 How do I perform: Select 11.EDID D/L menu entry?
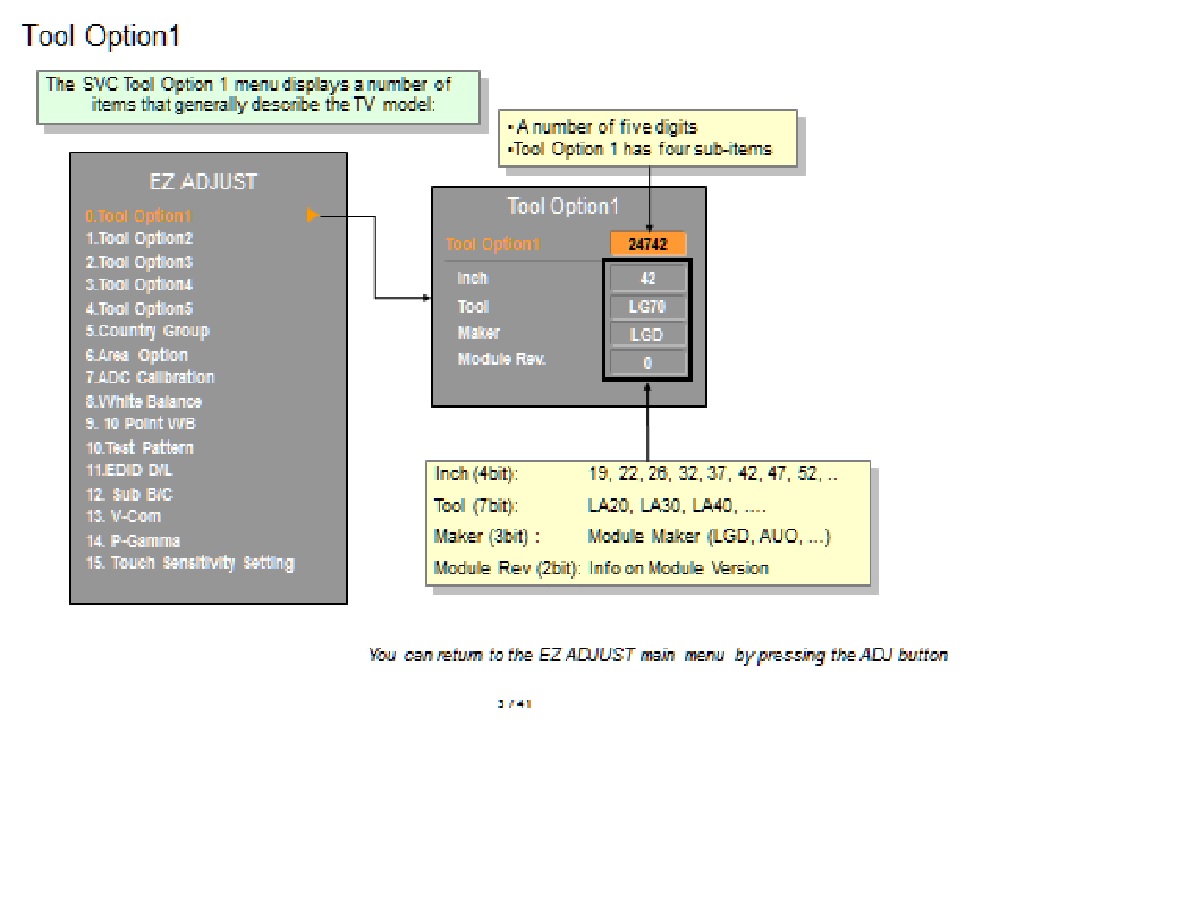click(129, 470)
